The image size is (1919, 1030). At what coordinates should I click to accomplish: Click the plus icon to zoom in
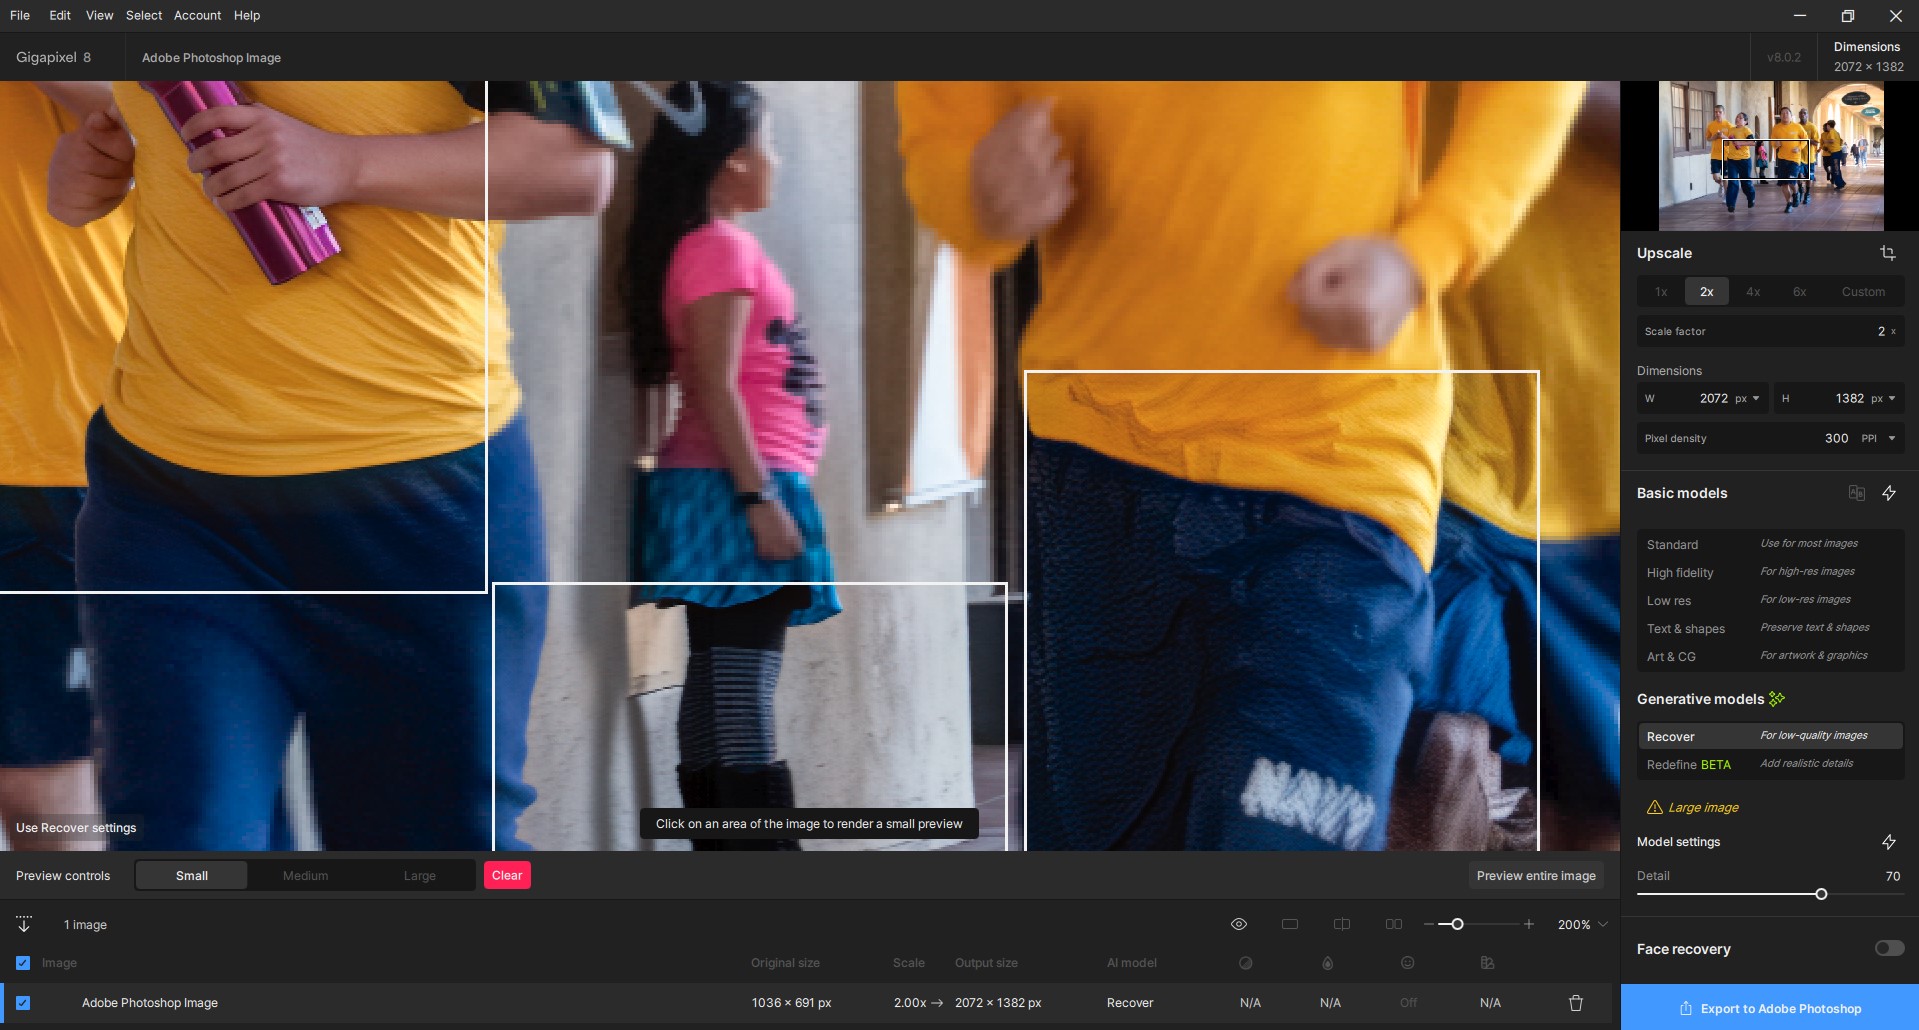(x=1528, y=924)
